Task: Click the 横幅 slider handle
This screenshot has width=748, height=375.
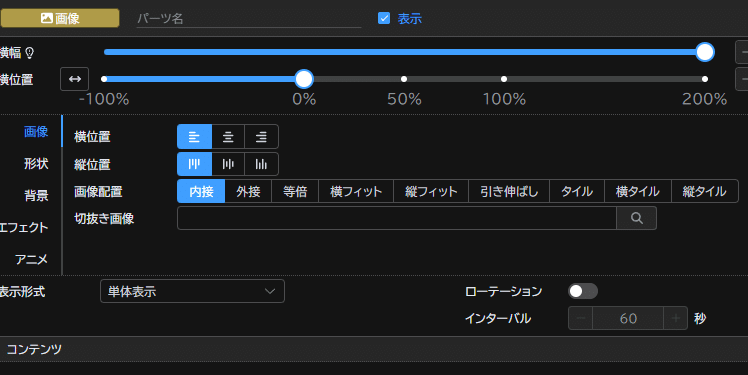Action: (705, 52)
